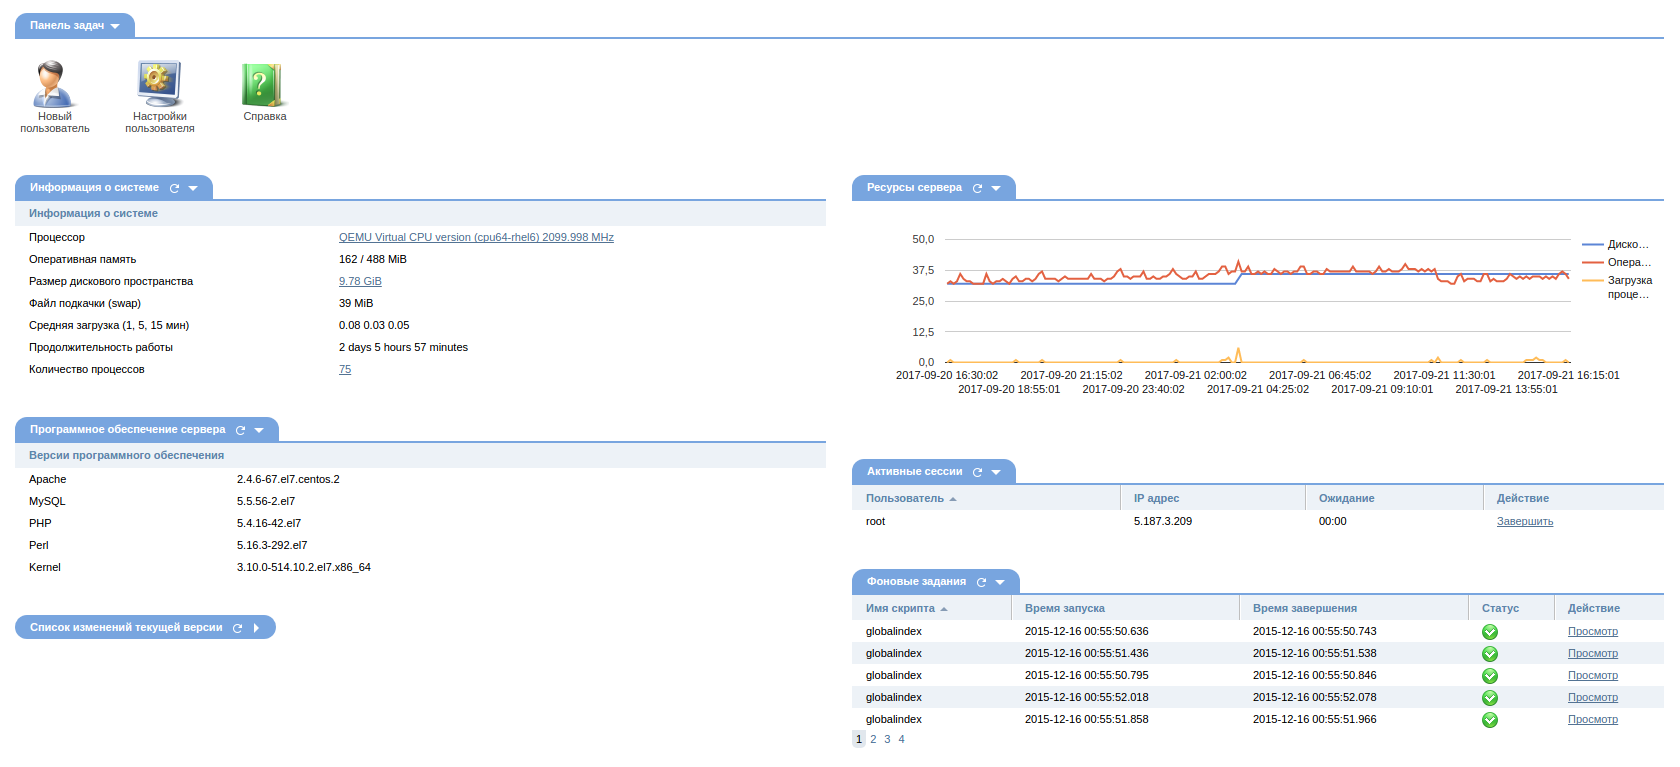Collapse Ресурсы сервера panel arrow

(996, 188)
